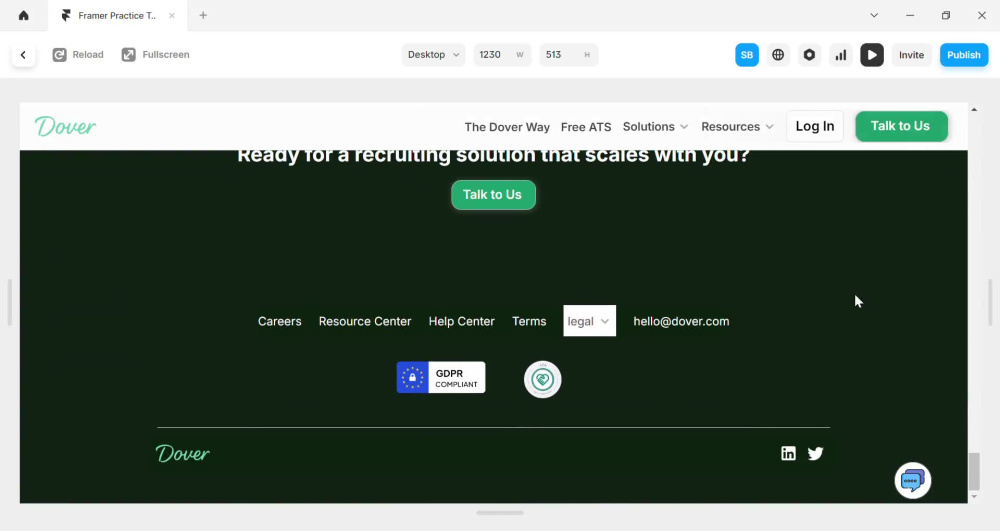The image size is (1000, 531).
Task: Click the Reload icon
Action: tap(59, 55)
